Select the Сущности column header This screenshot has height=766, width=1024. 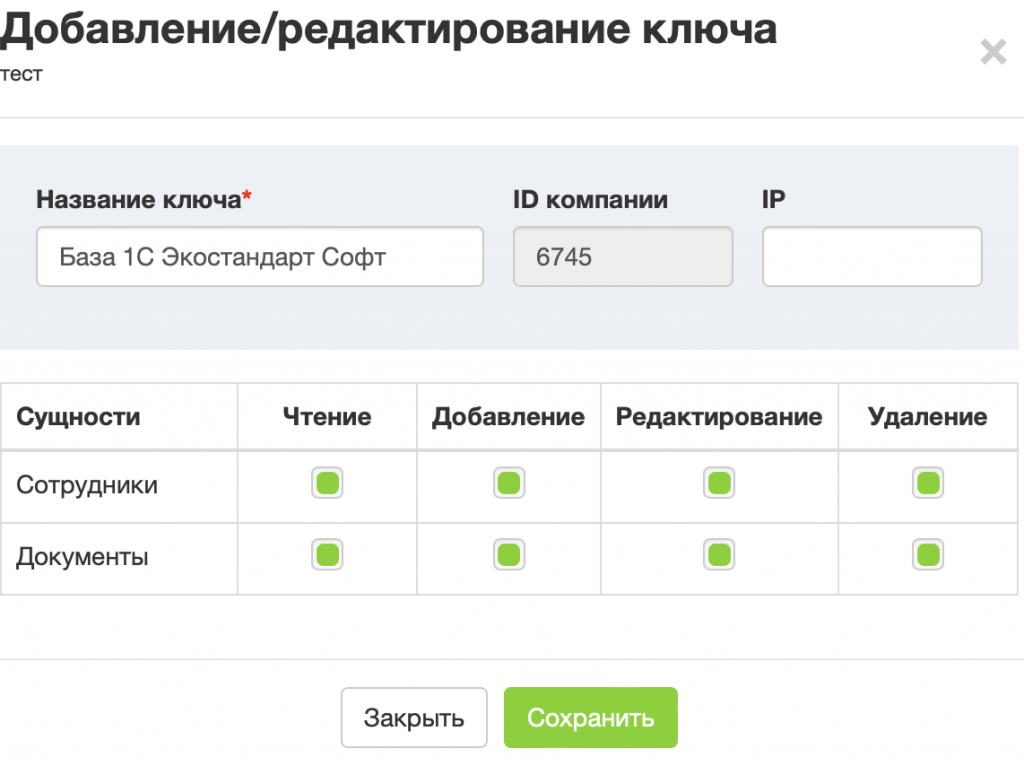click(x=78, y=417)
